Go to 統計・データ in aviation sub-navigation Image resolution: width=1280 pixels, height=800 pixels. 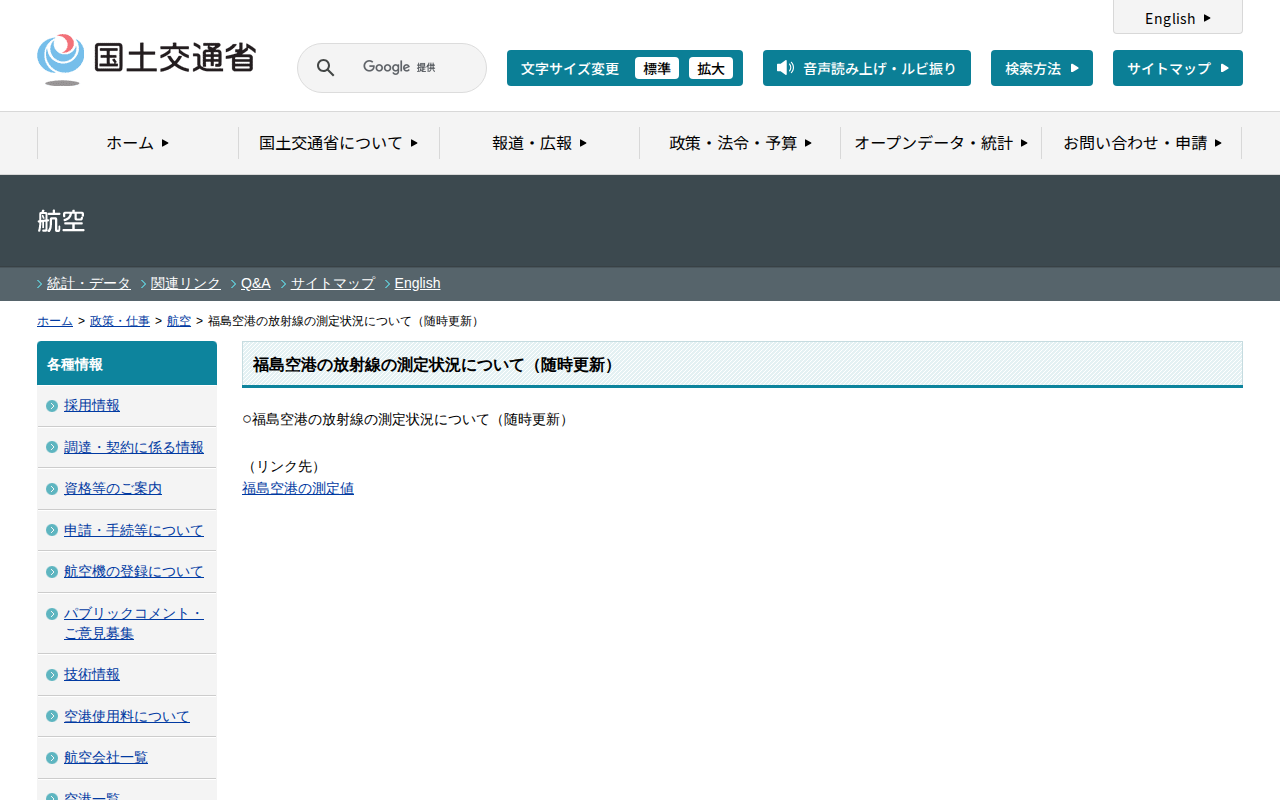pos(89,283)
